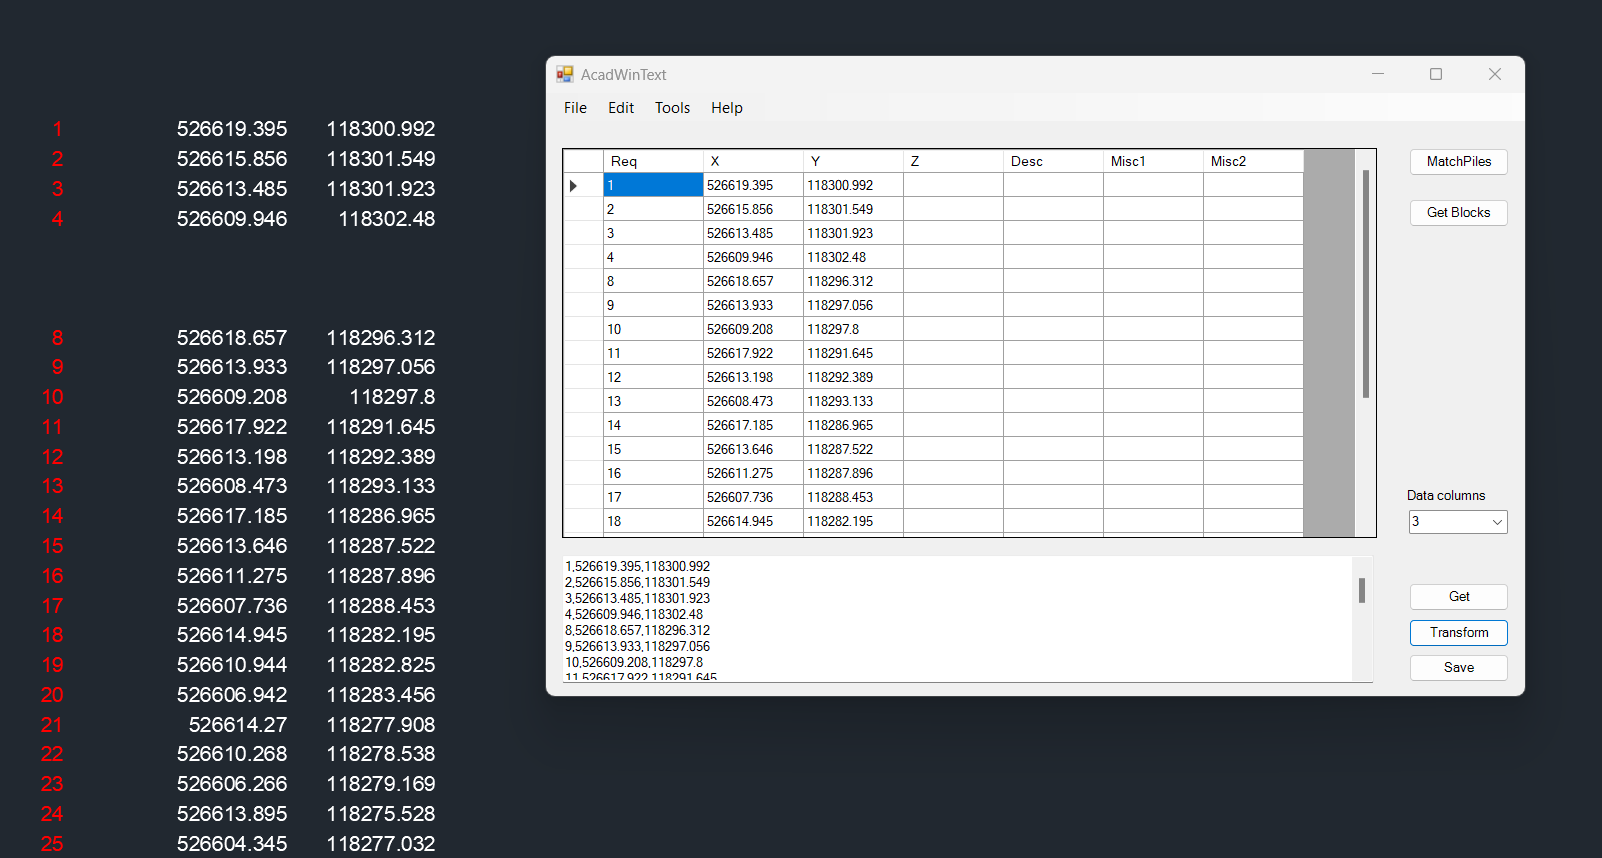Click the Get Blocks button
This screenshot has width=1602, height=858.
coord(1458,213)
